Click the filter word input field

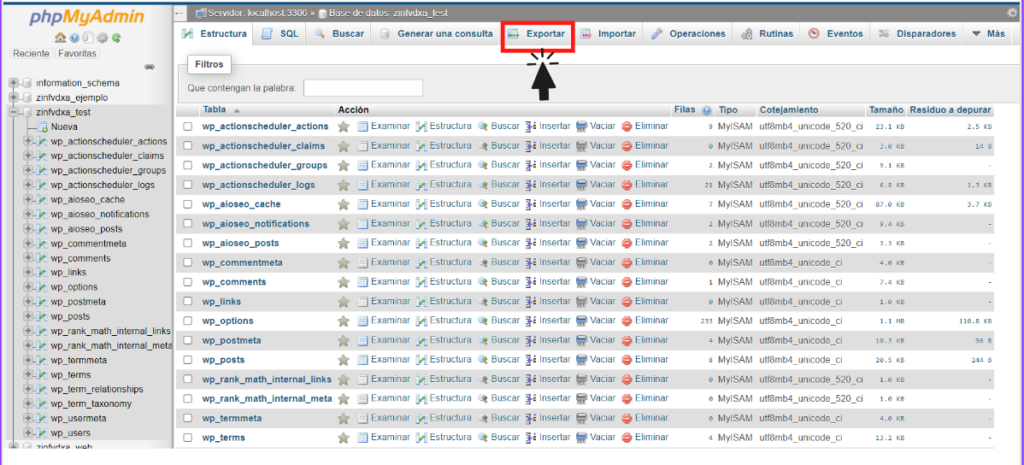[x=363, y=88]
